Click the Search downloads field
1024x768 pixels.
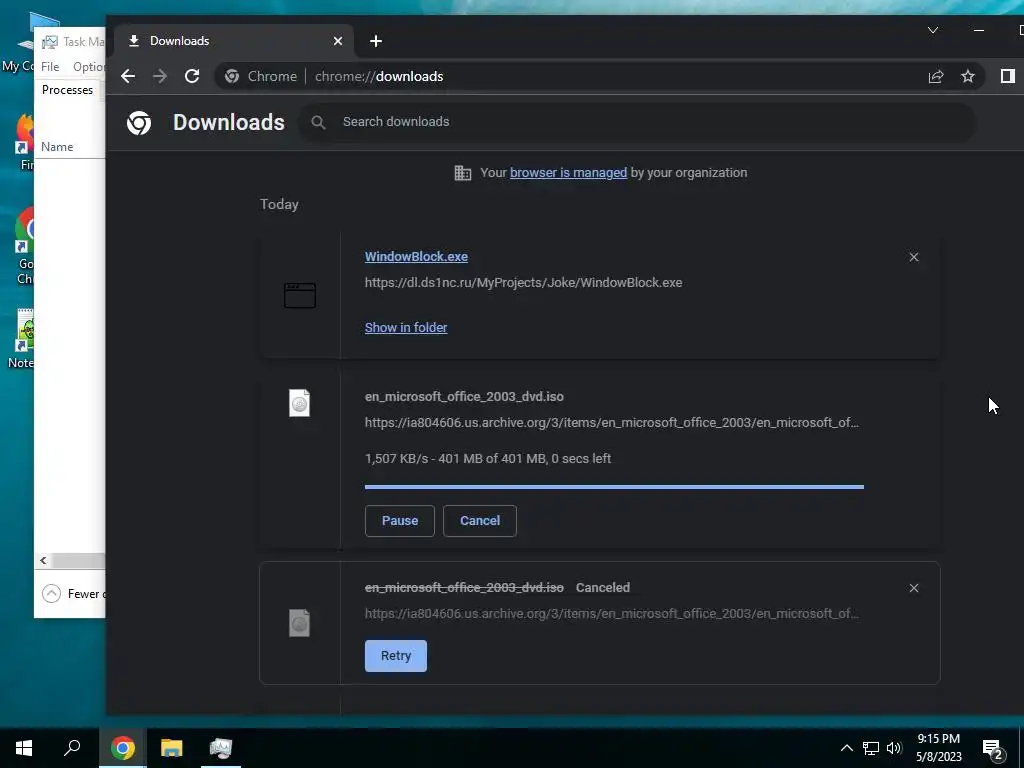pyautogui.click(x=637, y=122)
